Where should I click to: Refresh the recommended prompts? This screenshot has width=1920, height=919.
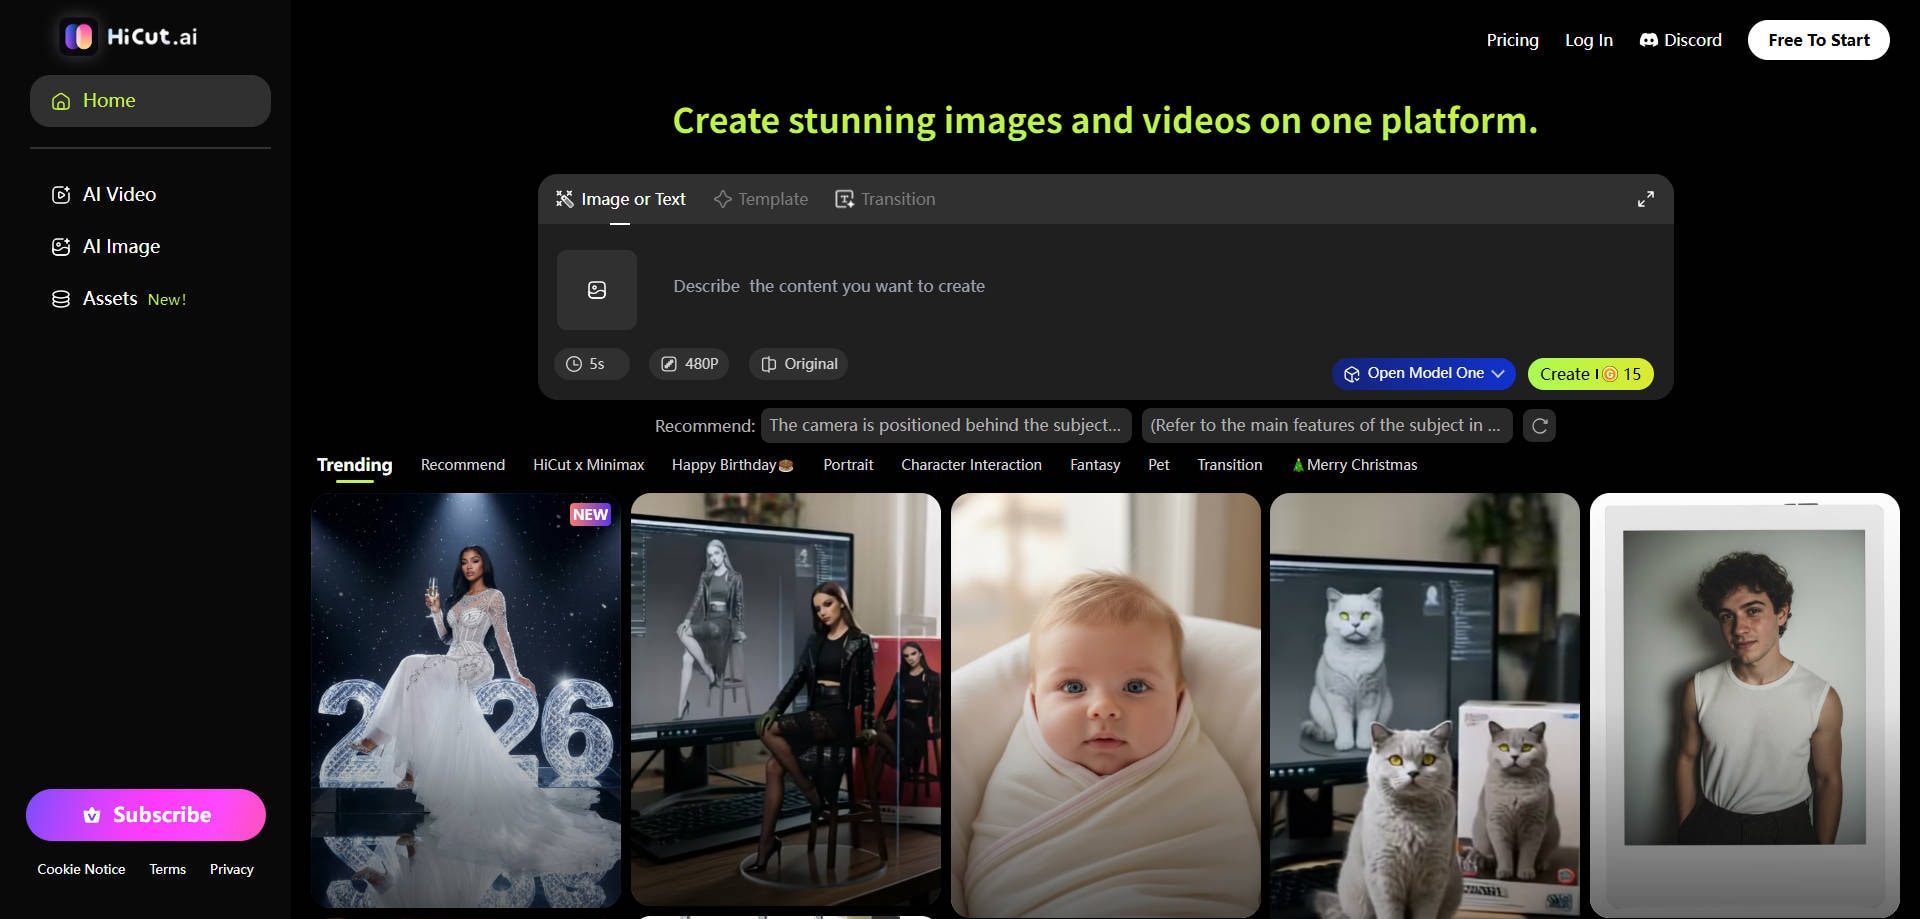tap(1540, 426)
